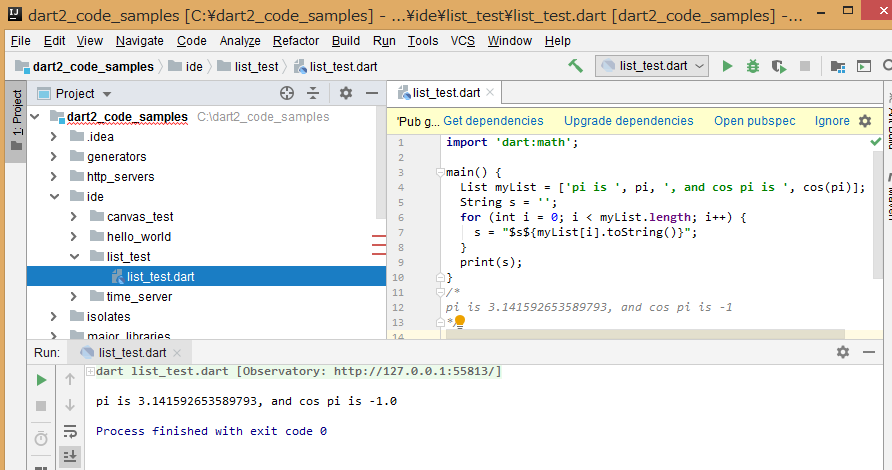Expand the time_server folder
The height and width of the screenshot is (470, 892).
(x=74, y=296)
